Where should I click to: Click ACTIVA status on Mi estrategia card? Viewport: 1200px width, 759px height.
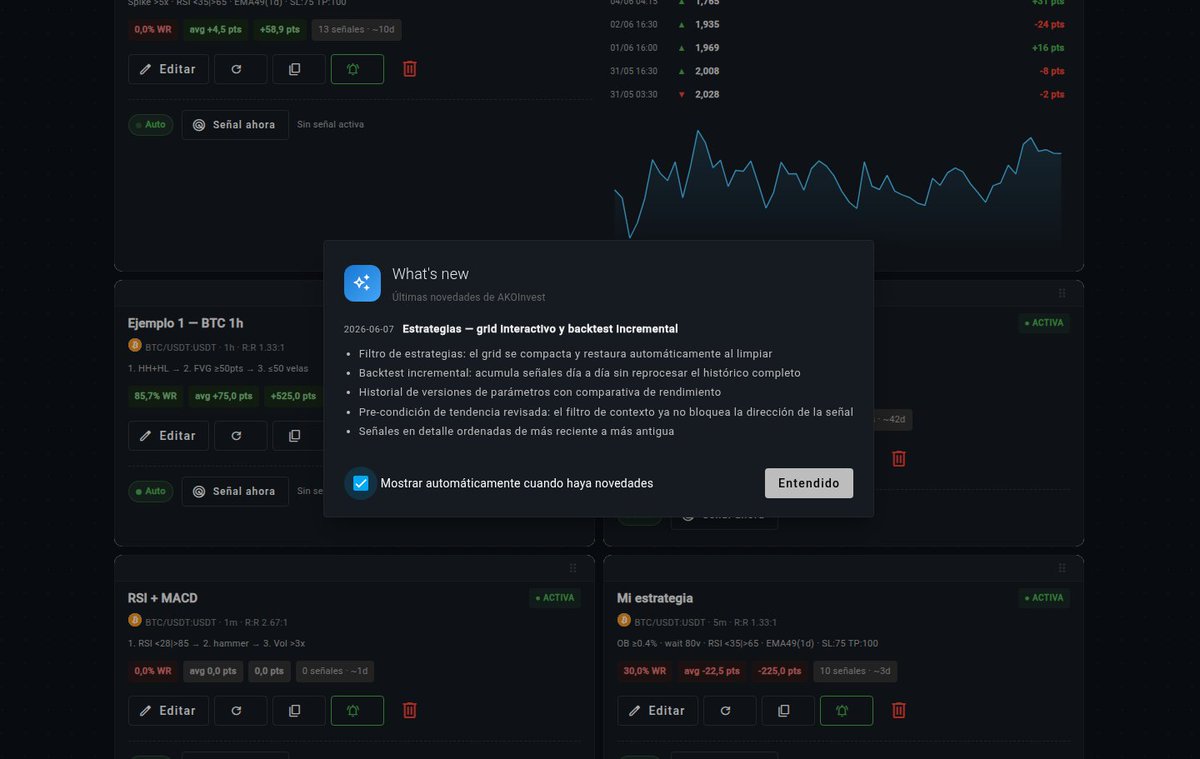pos(1044,598)
